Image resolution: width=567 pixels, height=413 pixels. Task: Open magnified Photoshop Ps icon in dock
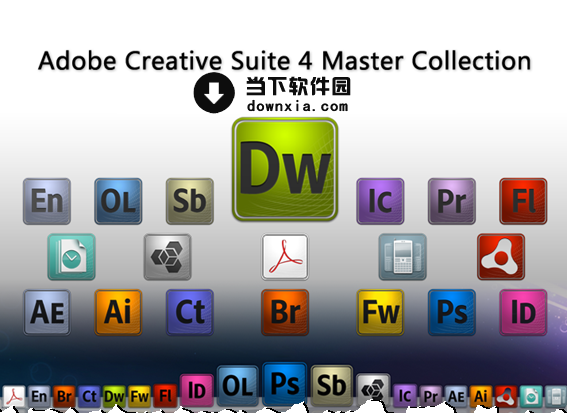pyautogui.click(x=285, y=384)
